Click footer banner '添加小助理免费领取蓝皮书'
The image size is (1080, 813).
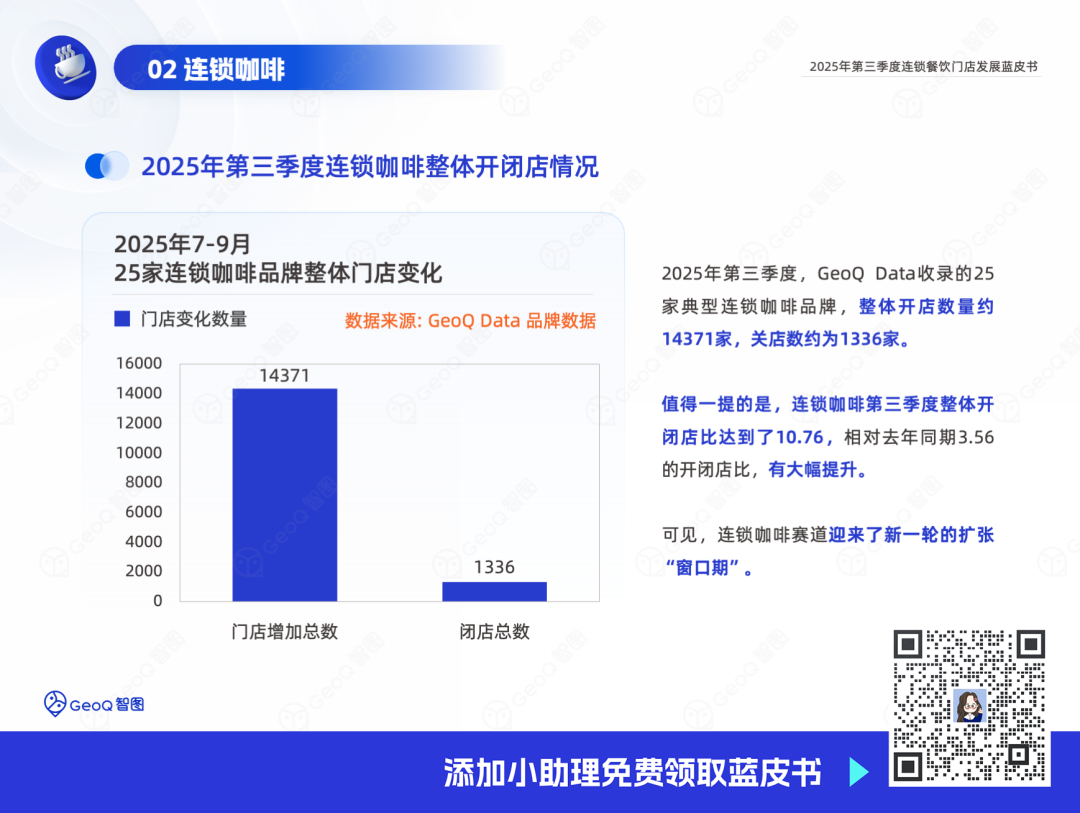pyautogui.click(x=632, y=772)
